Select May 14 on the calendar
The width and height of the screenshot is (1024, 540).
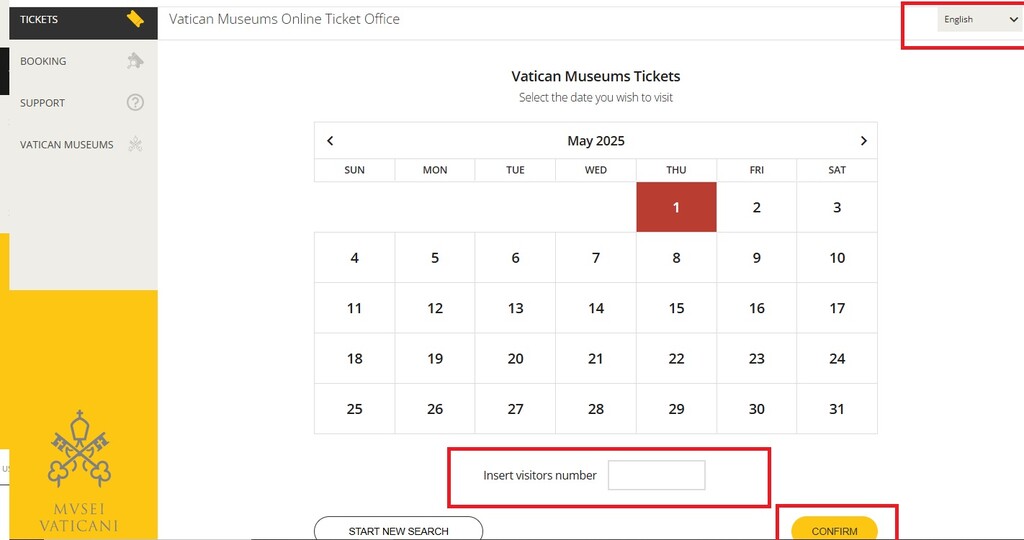tap(596, 308)
